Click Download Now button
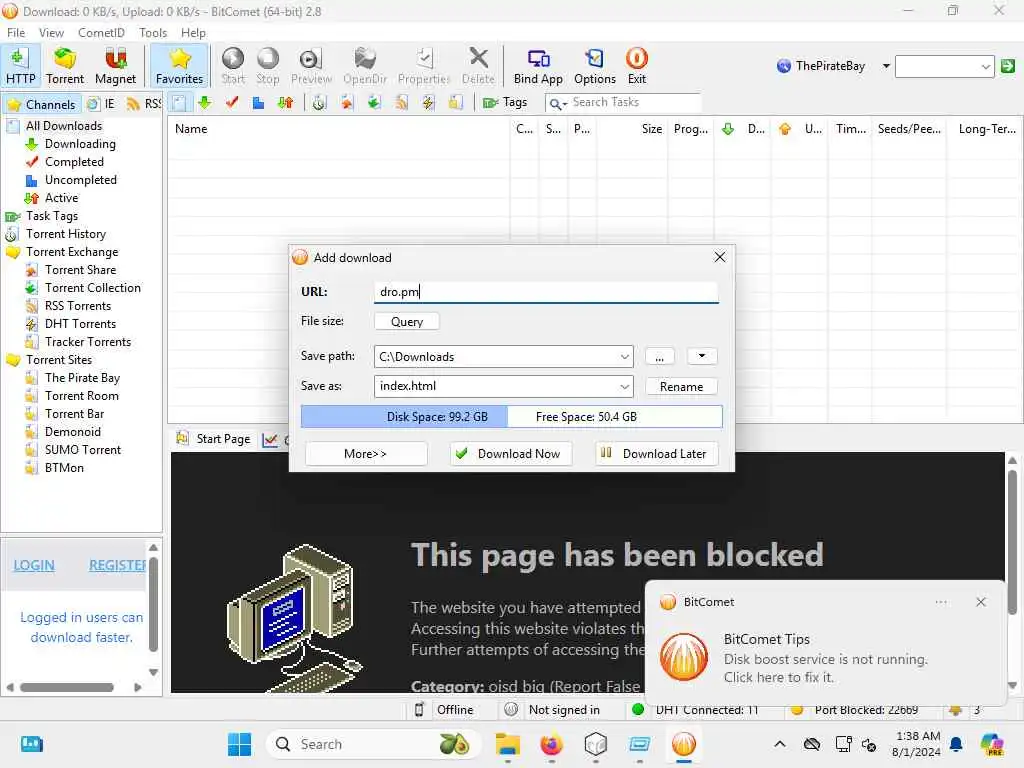1024x768 pixels. (x=511, y=454)
